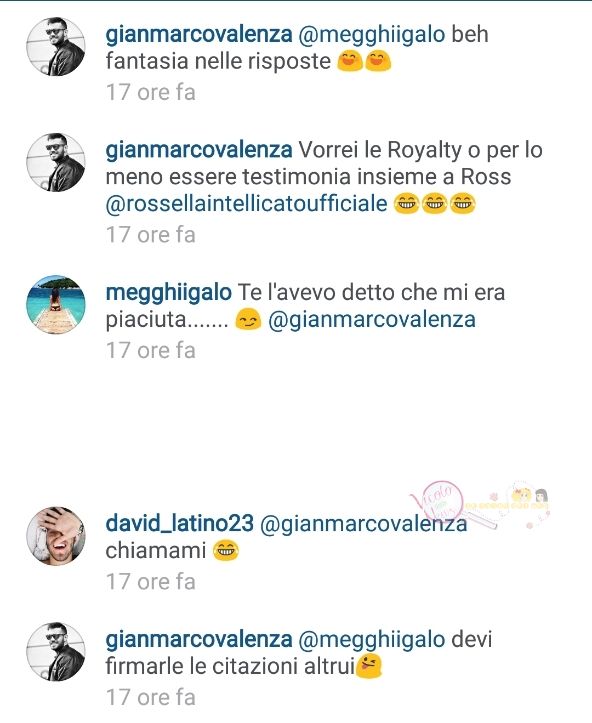Image resolution: width=592 pixels, height=723 pixels.
Task: Tap @megghiigalo mention before 'beh'
Action: click(372, 35)
